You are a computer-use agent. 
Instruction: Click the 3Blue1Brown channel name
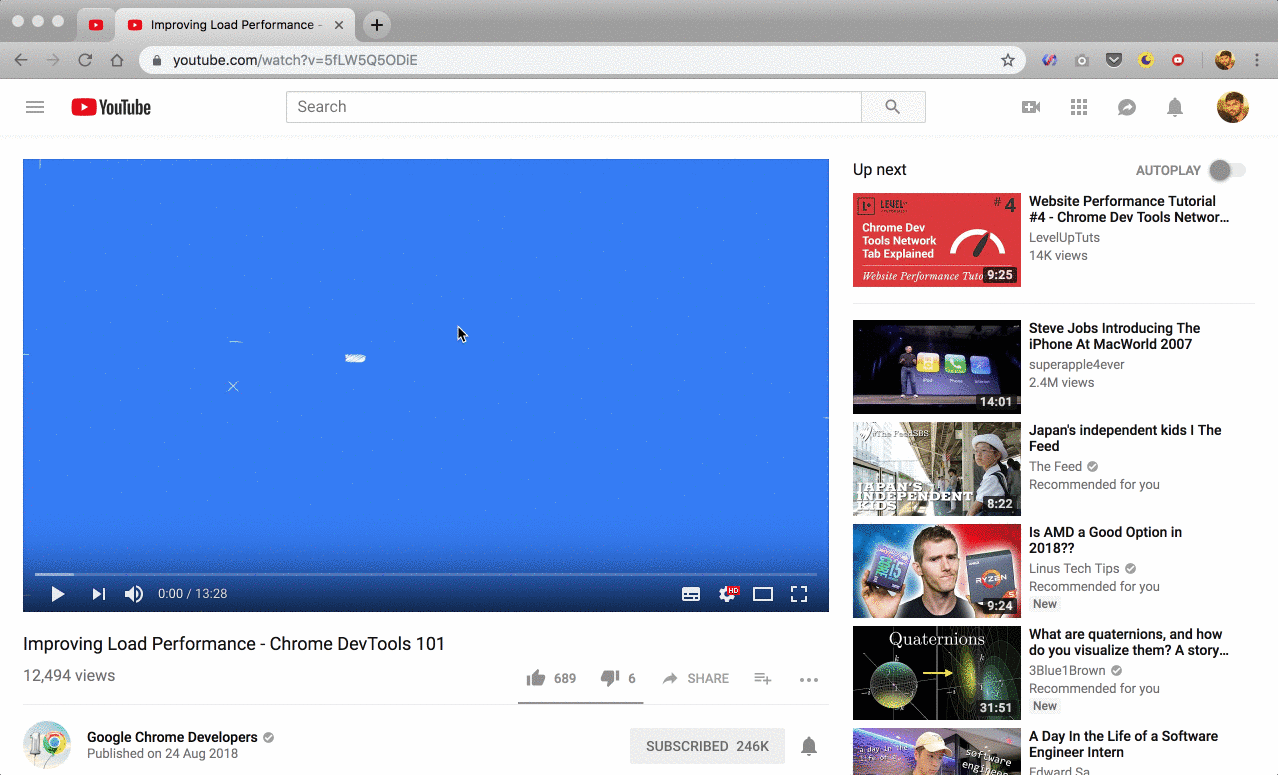click(x=1068, y=671)
